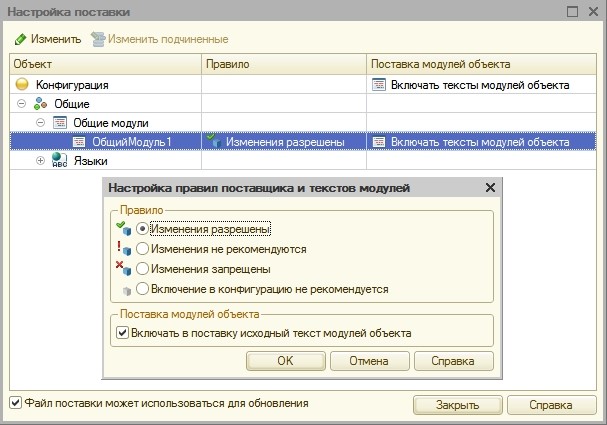The height and width of the screenshot is (425, 607).
Task: Click module text icon in Конфигурация row
Action: [x=379, y=84]
